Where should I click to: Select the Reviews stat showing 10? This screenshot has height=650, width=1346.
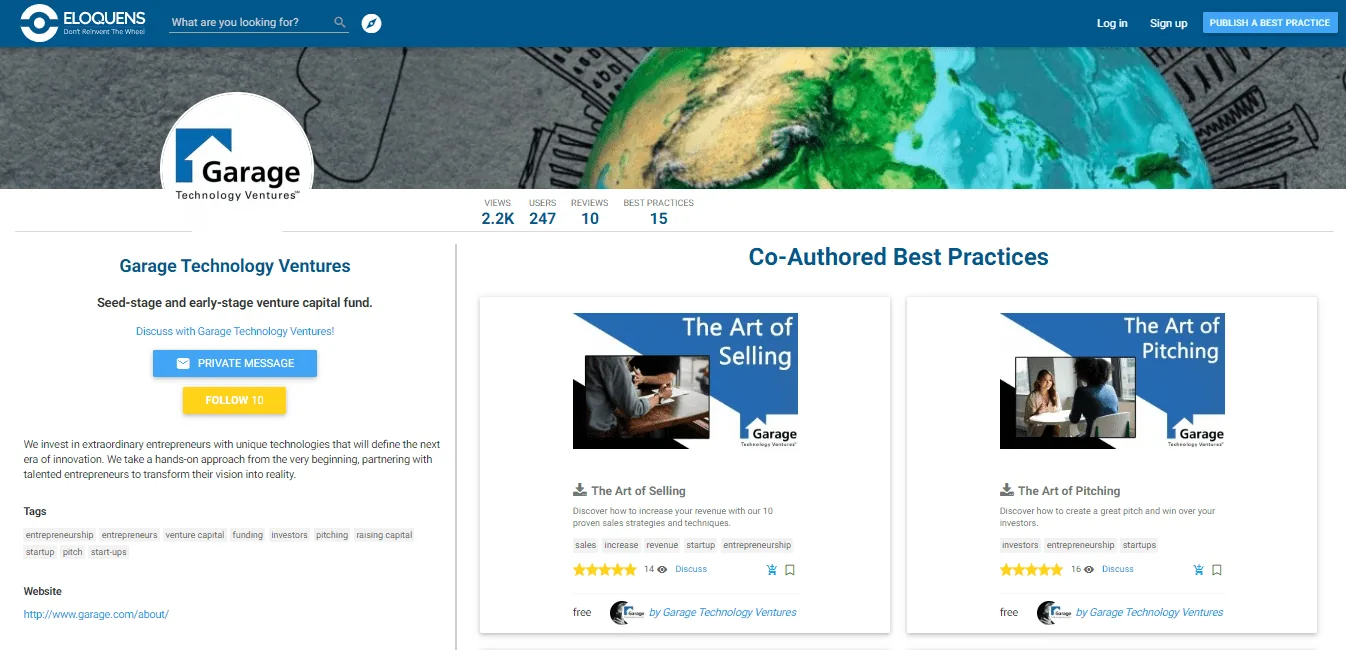point(590,212)
